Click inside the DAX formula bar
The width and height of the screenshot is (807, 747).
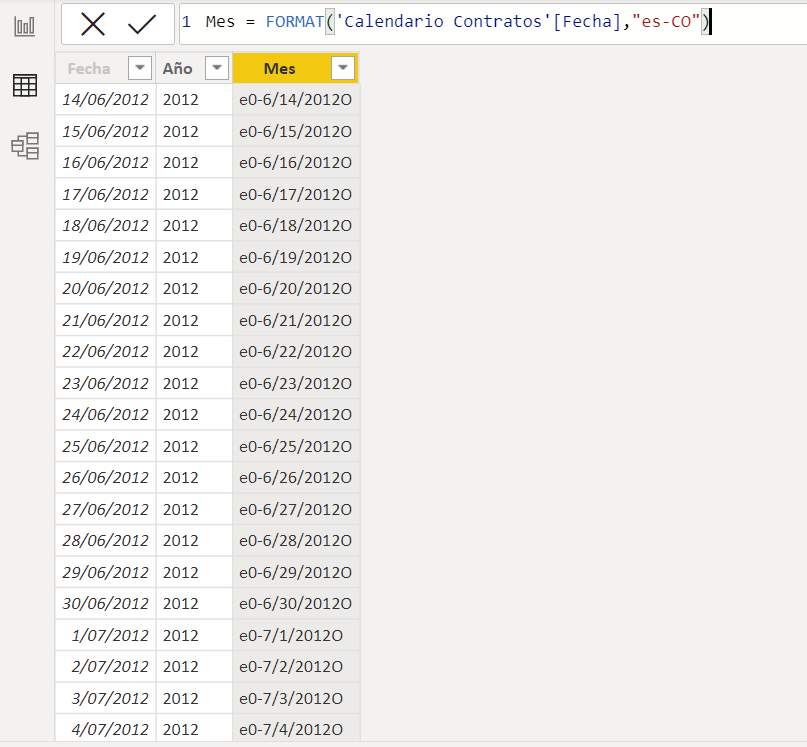(493, 23)
